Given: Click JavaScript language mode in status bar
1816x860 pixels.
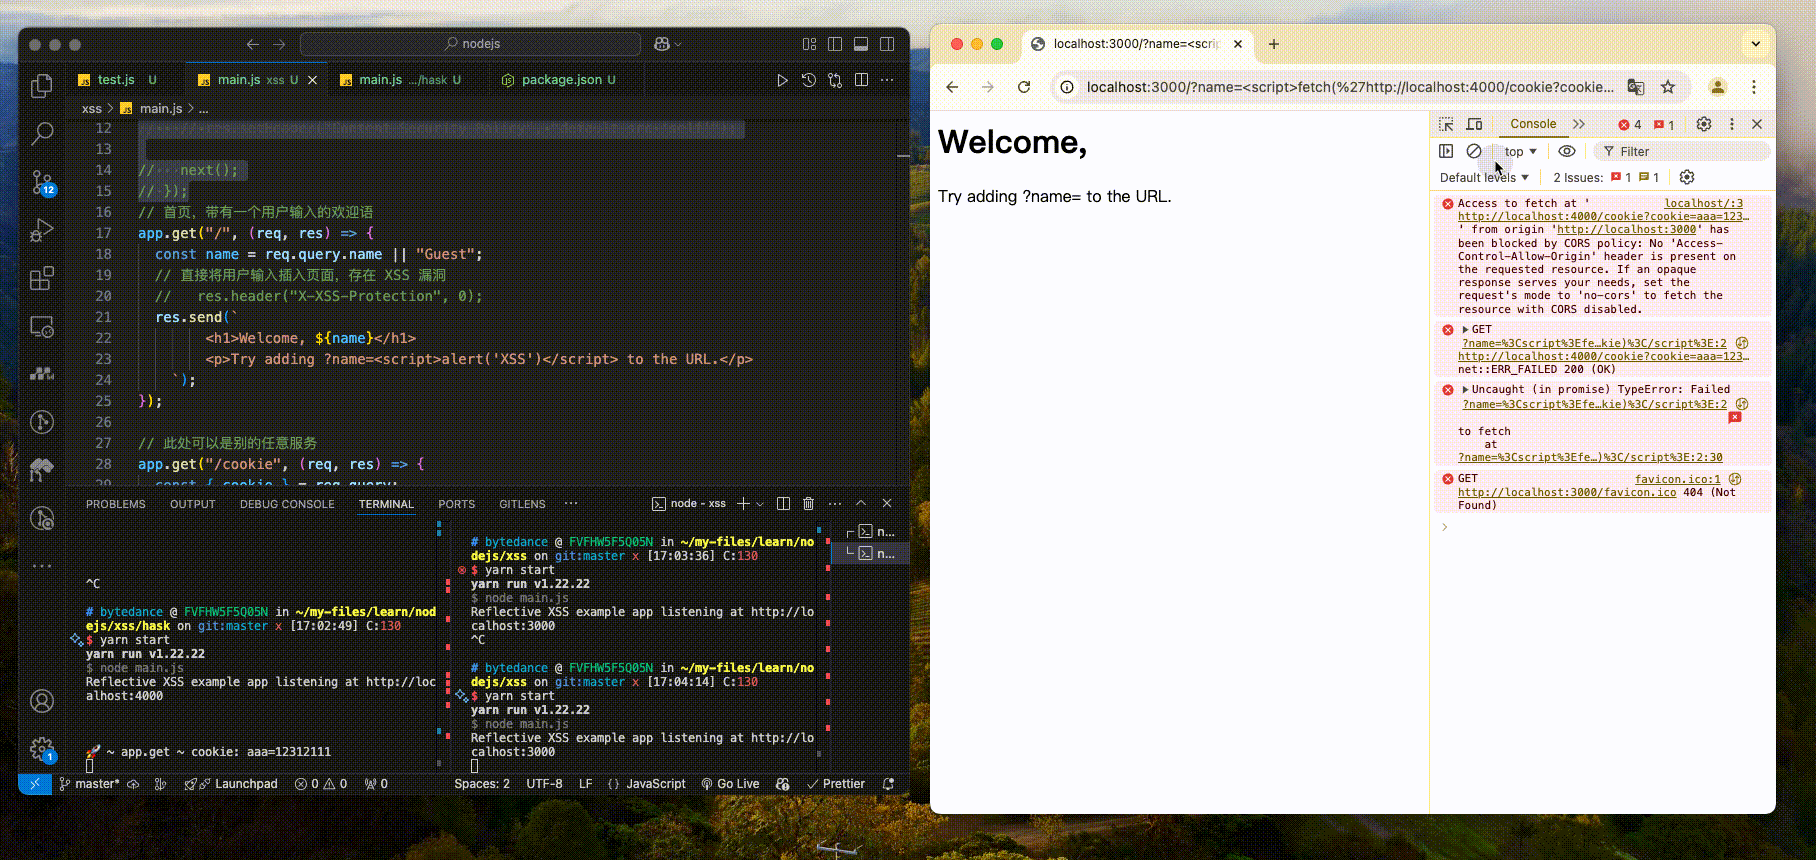Looking at the screenshot, I should click(x=656, y=784).
